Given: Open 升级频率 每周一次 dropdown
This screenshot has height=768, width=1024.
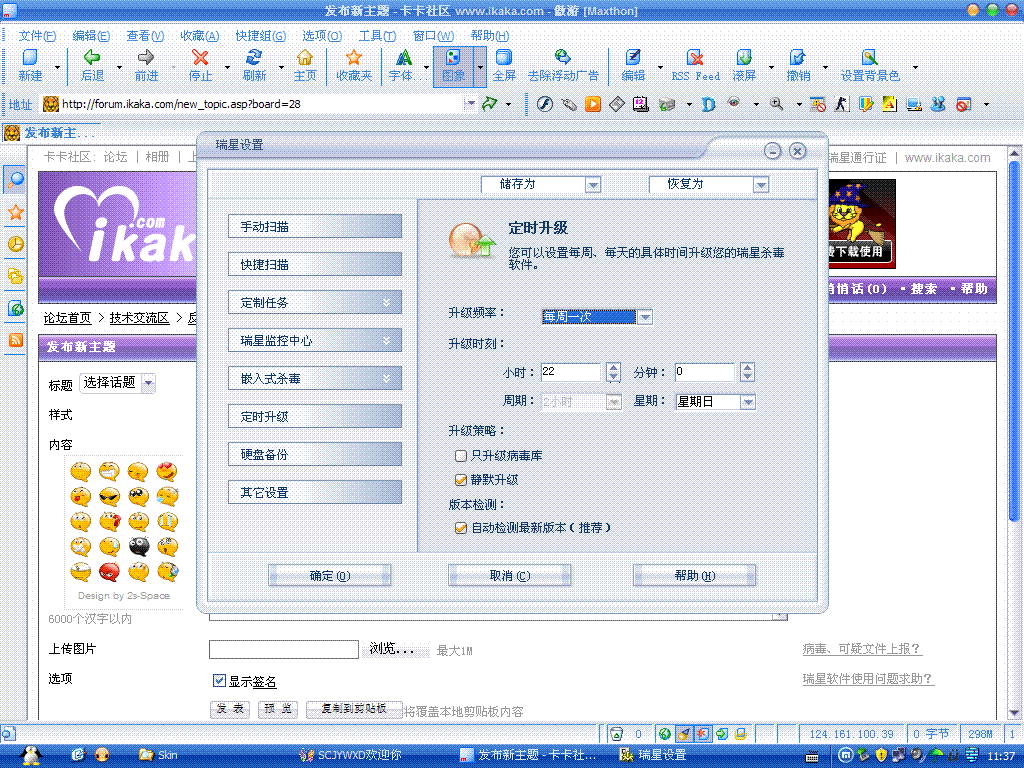Looking at the screenshot, I should coord(645,317).
